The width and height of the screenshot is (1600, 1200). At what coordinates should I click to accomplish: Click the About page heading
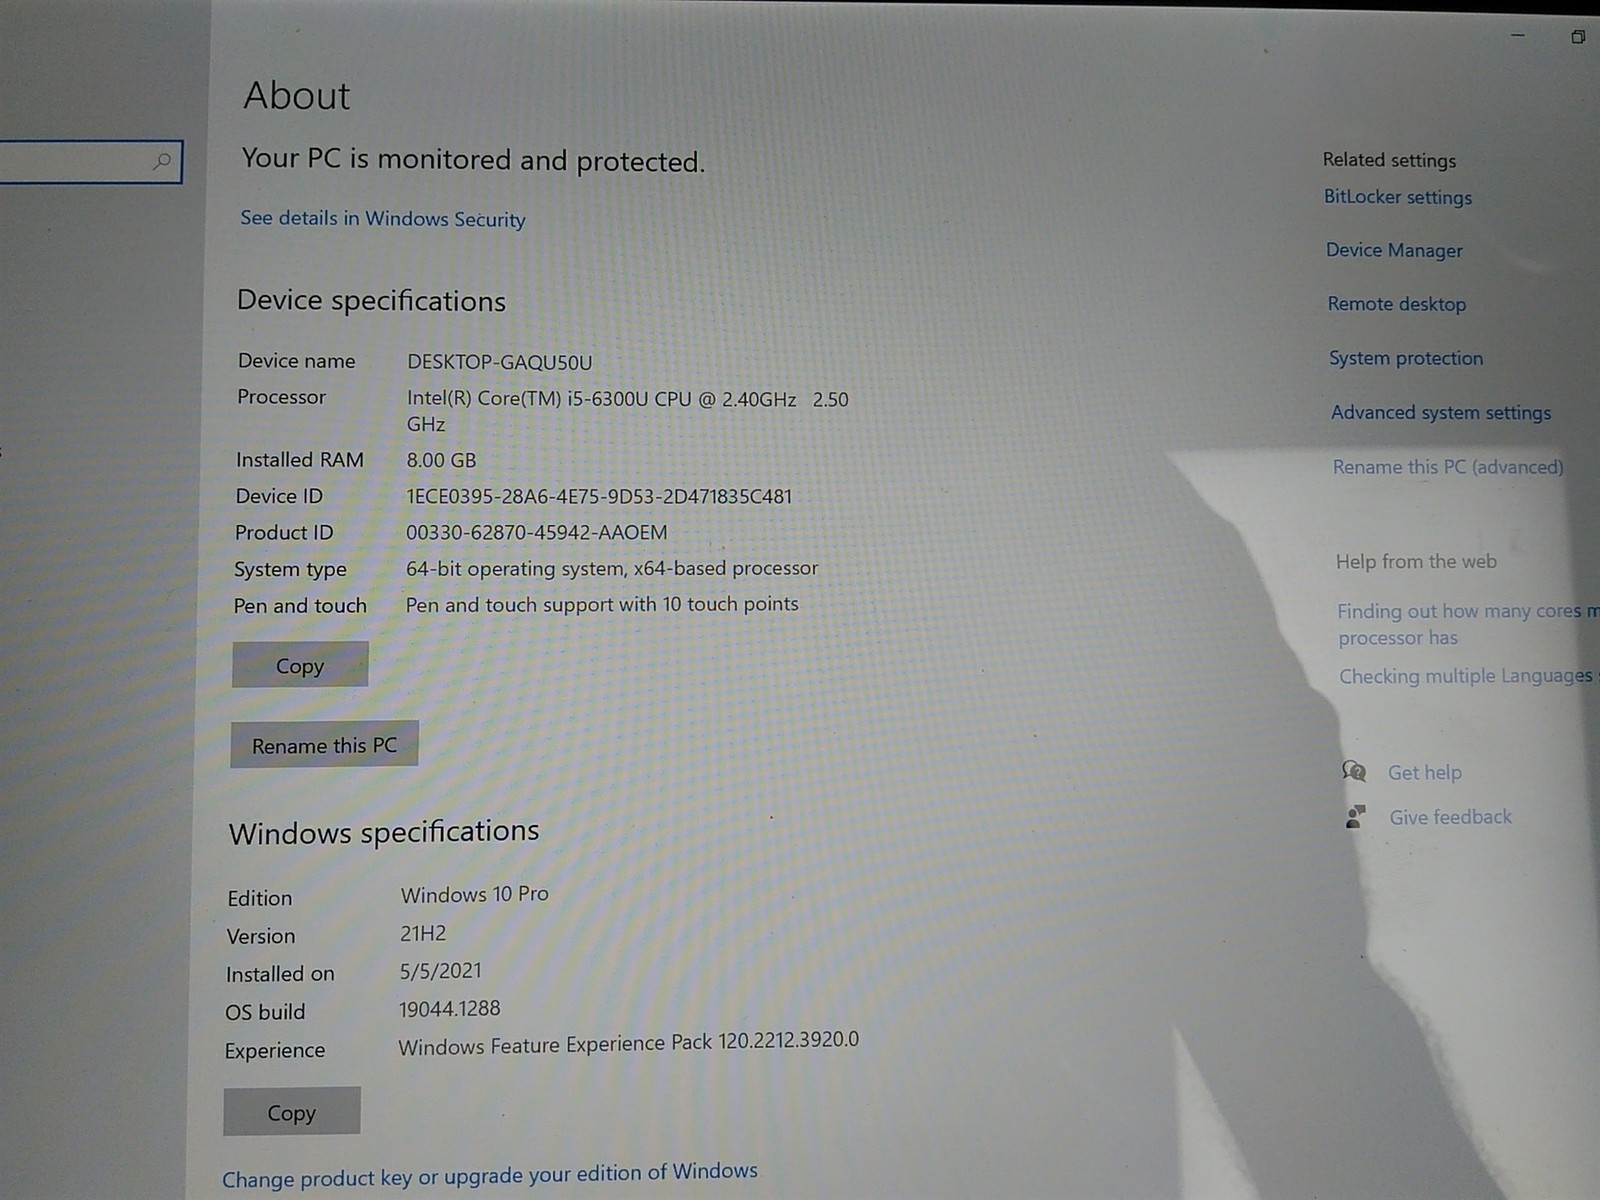point(297,96)
